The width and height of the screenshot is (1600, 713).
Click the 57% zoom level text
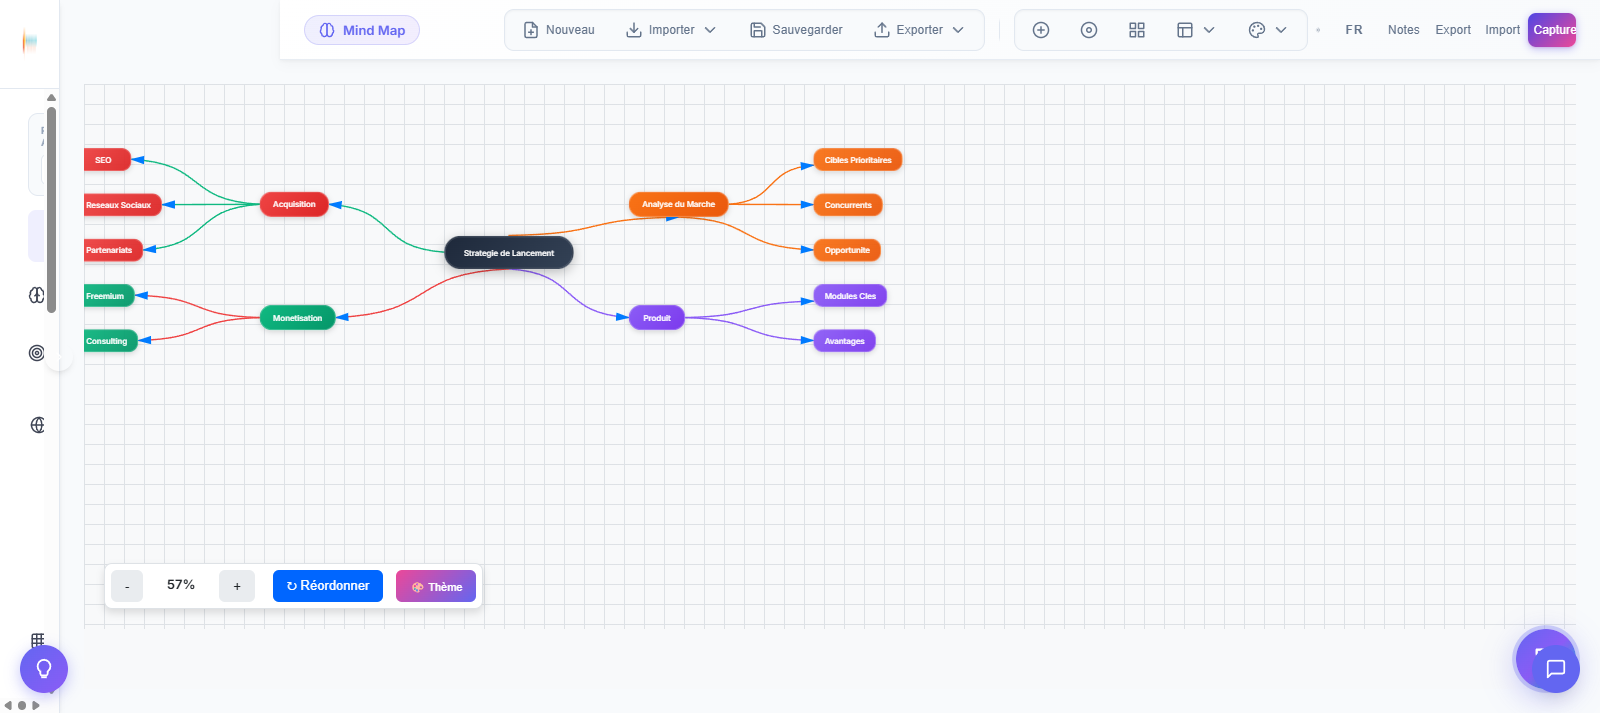coord(181,585)
